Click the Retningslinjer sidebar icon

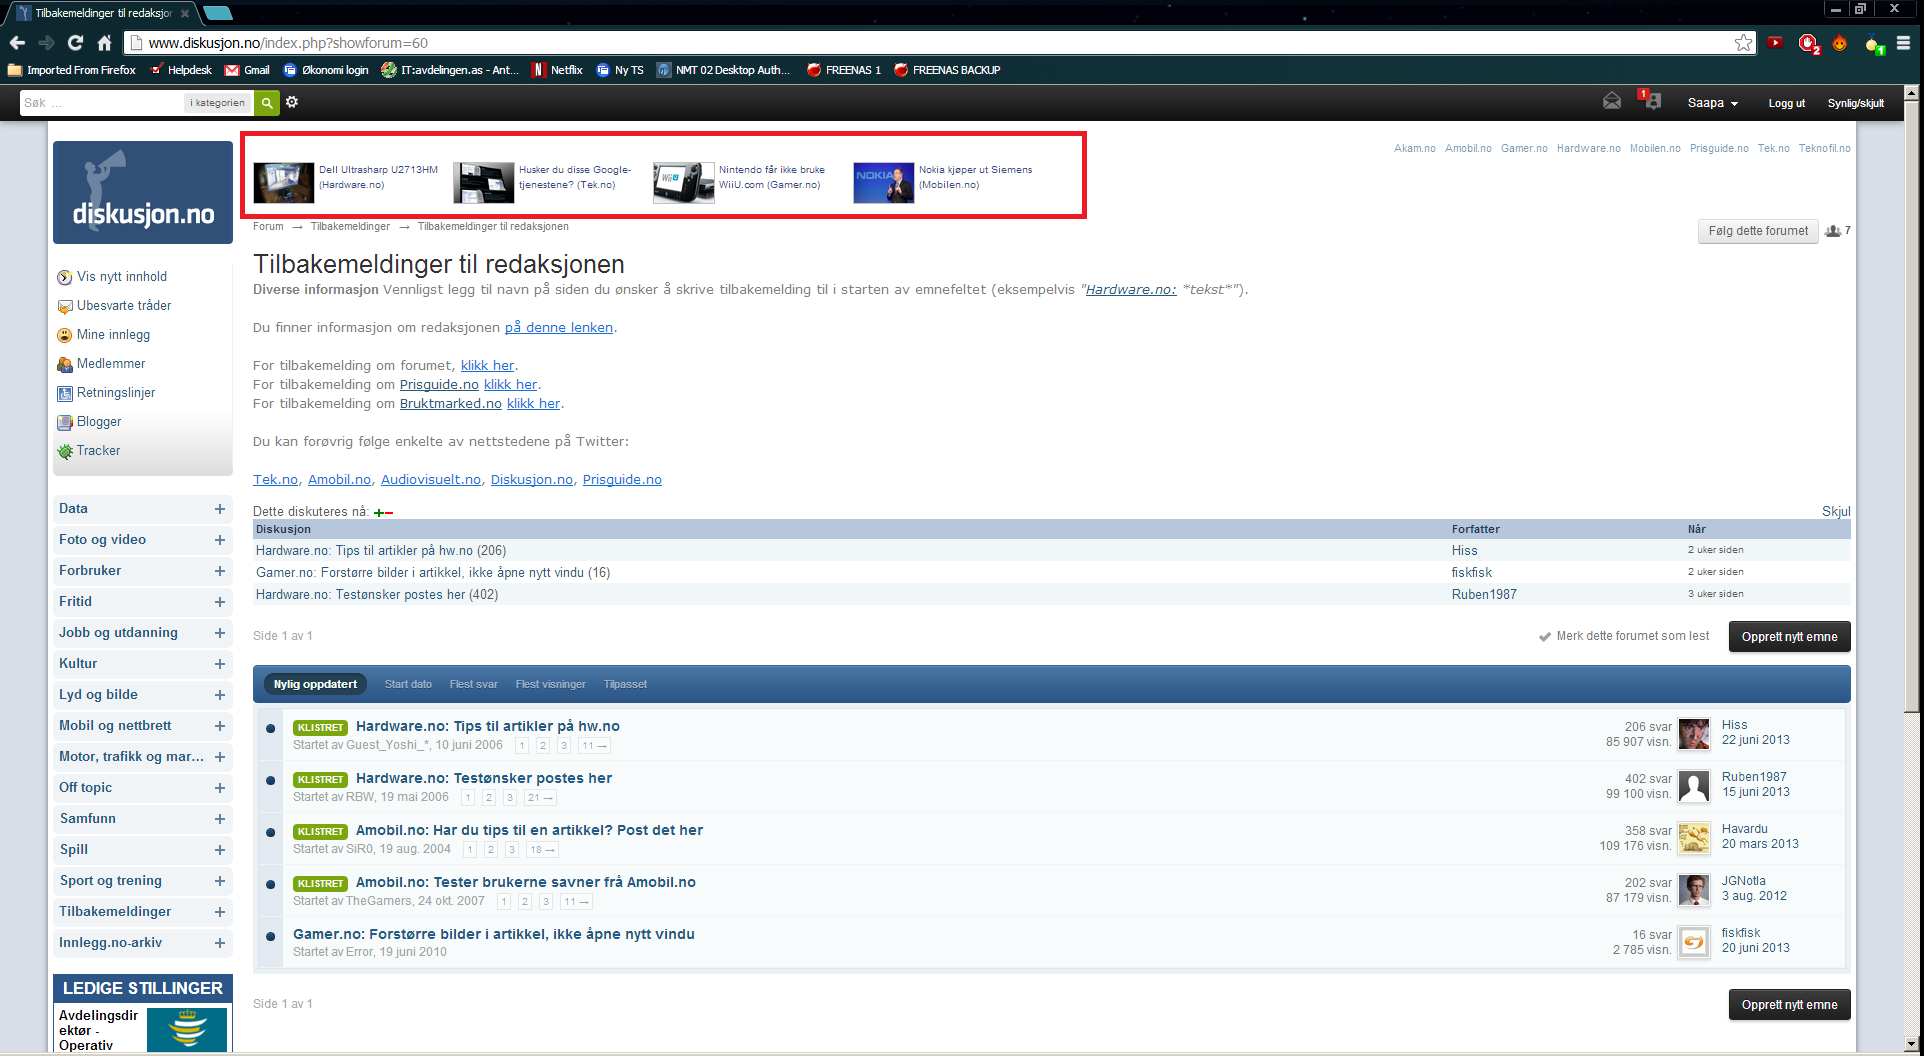65,394
